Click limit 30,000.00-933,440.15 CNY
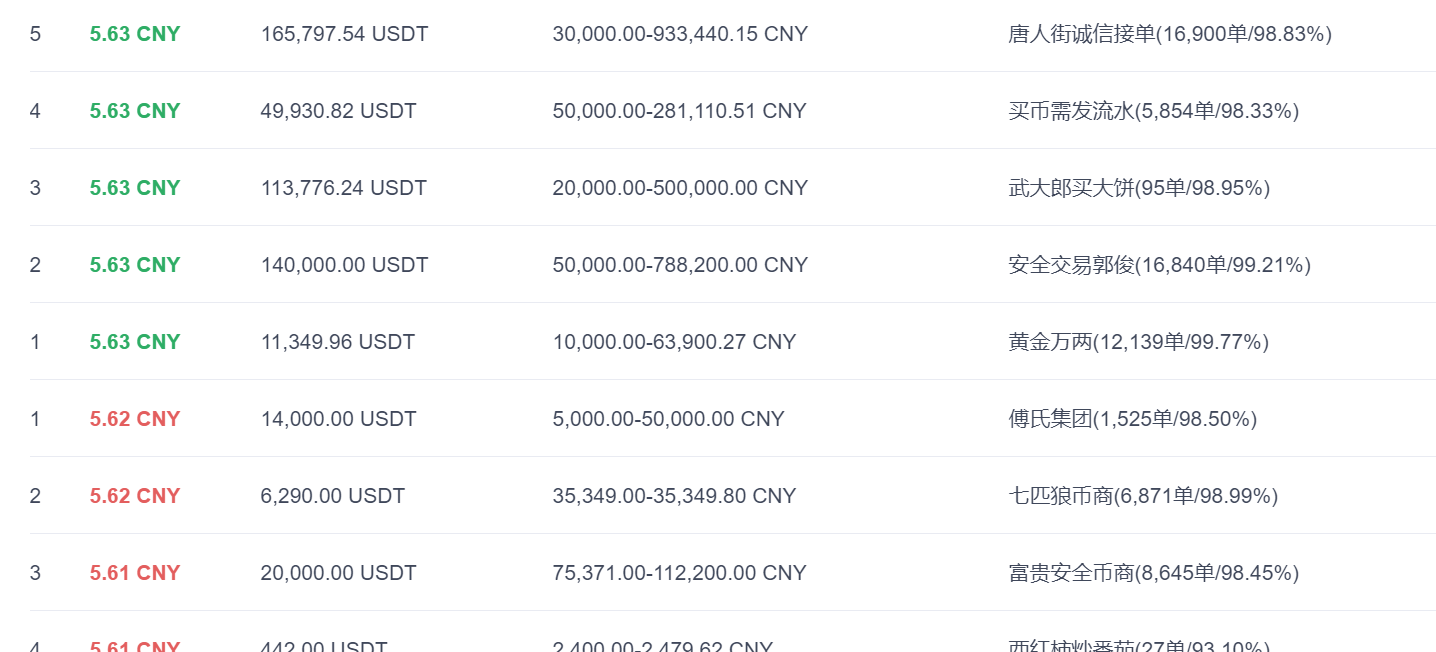Screen dimensions: 1436x652 680,34
